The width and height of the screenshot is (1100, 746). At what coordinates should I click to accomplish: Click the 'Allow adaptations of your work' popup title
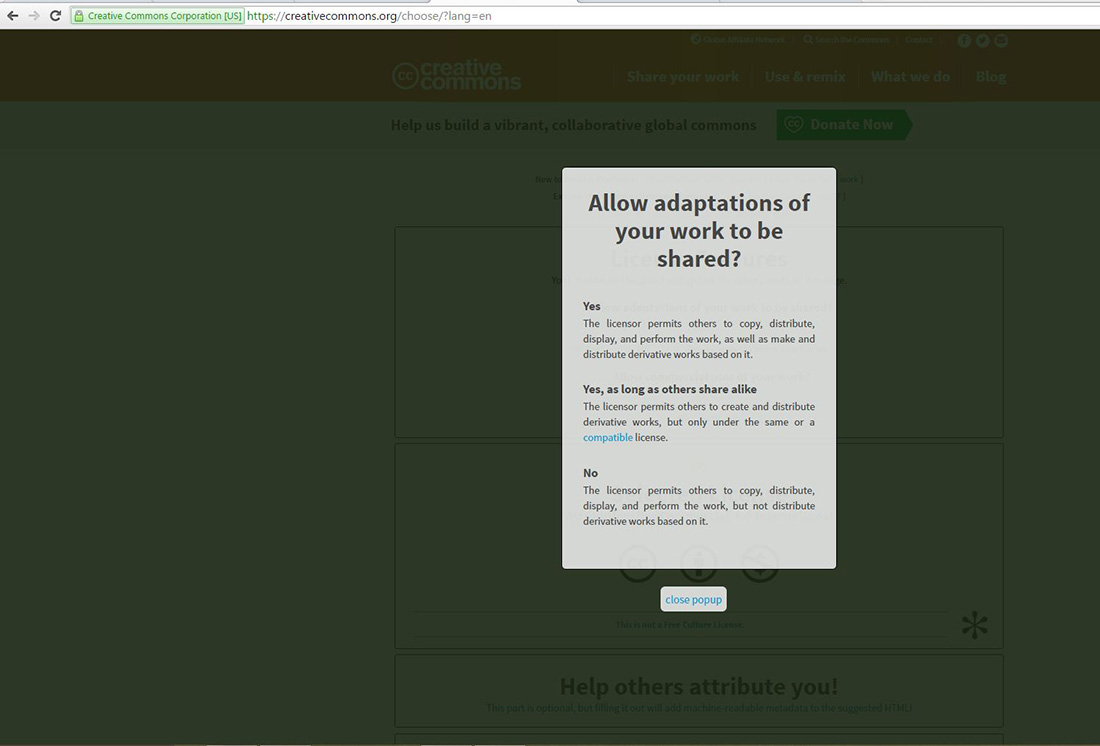point(699,231)
